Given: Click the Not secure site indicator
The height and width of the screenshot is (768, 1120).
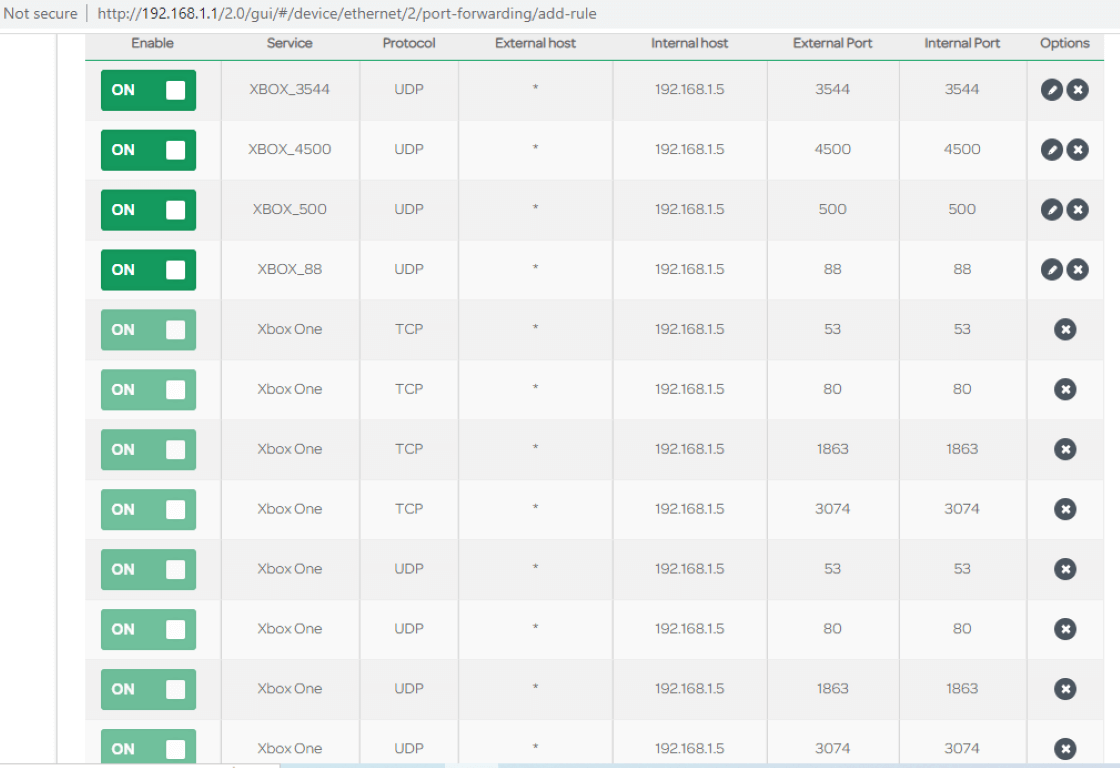Looking at the screenshot, I should coord(40,14).
